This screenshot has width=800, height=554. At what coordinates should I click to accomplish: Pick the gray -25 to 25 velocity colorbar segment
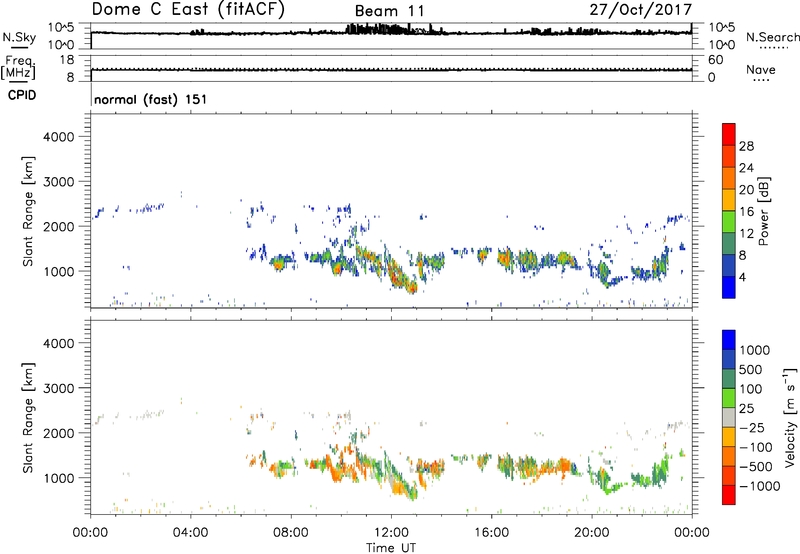[729, 417]
